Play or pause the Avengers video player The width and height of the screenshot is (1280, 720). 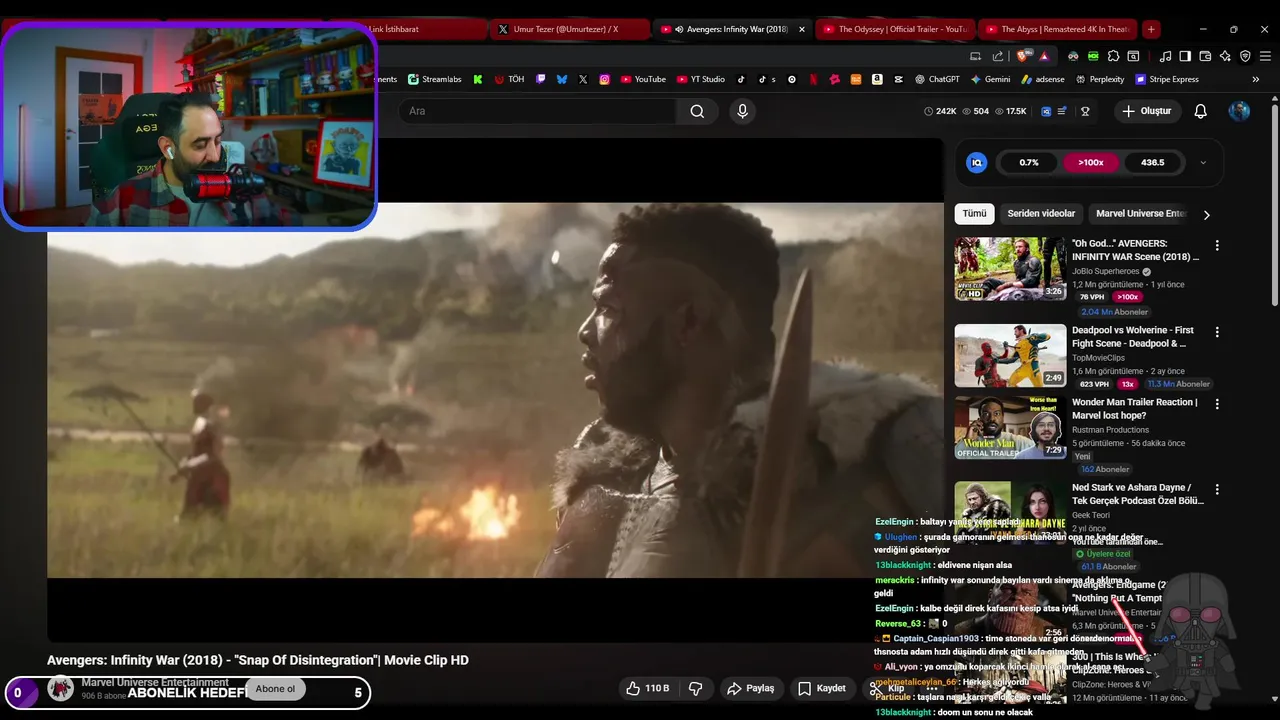click(x=495, y=390)
